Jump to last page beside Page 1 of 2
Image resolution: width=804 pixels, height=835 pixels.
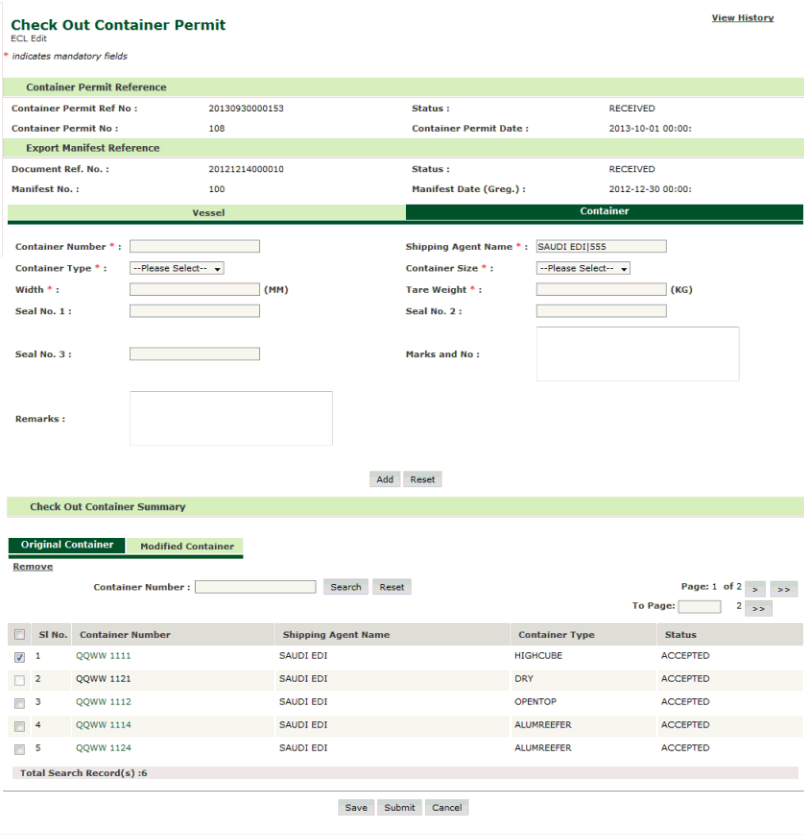[784, 589]
